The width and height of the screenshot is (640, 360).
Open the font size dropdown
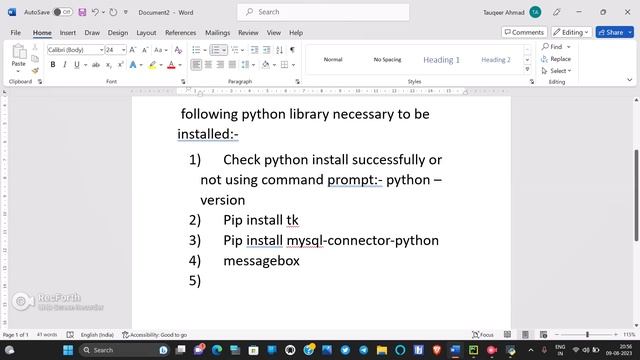click(123, 50)
